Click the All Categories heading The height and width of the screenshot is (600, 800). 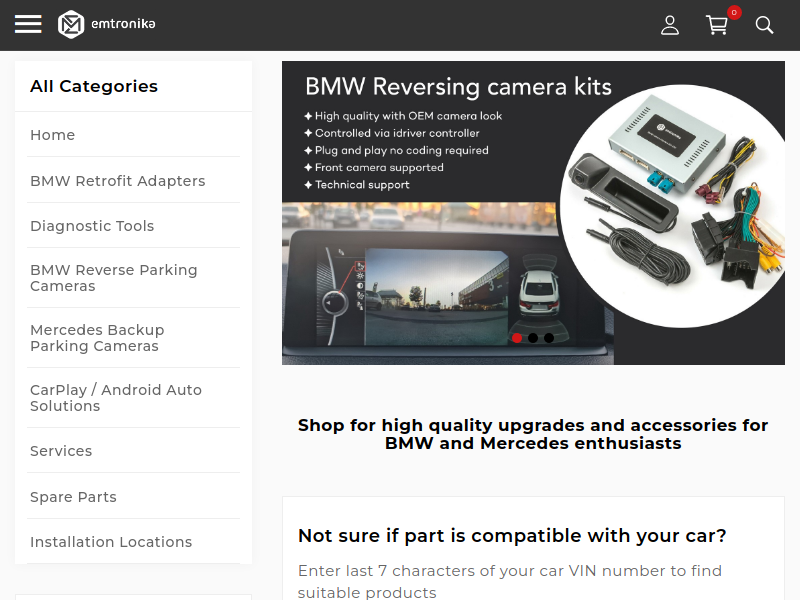pyautogui.click(x=94, y=86)
